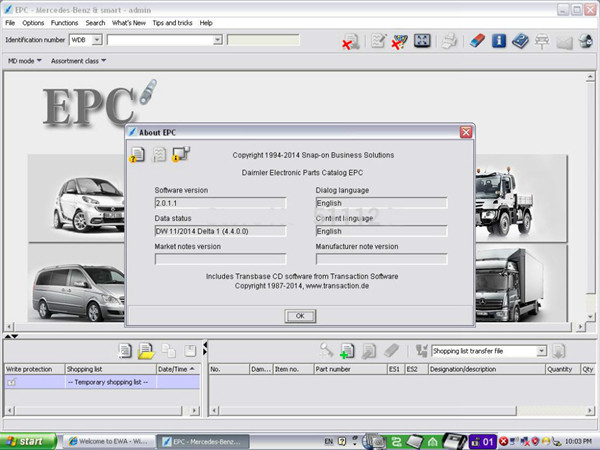
Task: Click the splitter arrows between shopping list and parts panels
Action: 205,348
